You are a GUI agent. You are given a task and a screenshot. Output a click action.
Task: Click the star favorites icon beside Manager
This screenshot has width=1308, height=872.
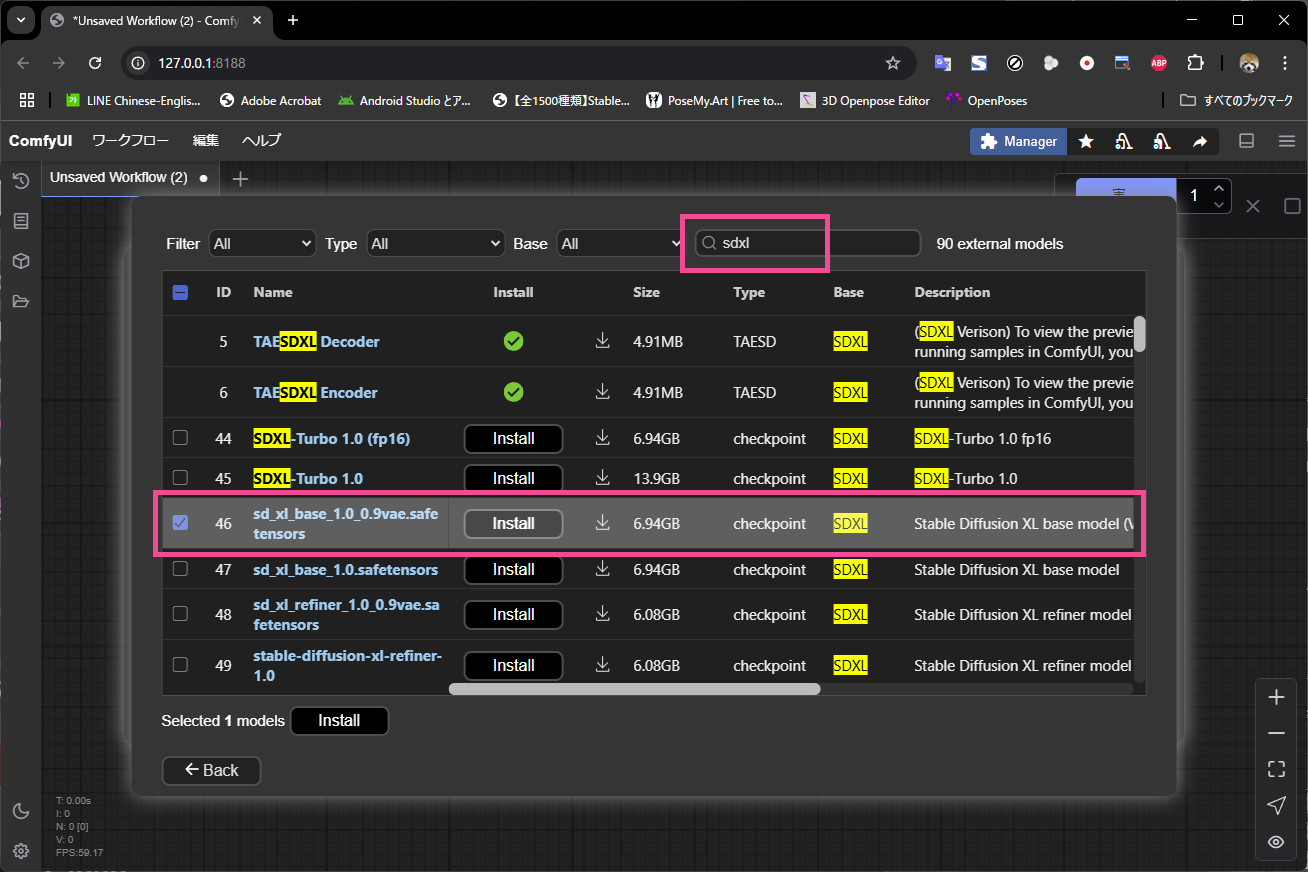[x=1086, y=142]
